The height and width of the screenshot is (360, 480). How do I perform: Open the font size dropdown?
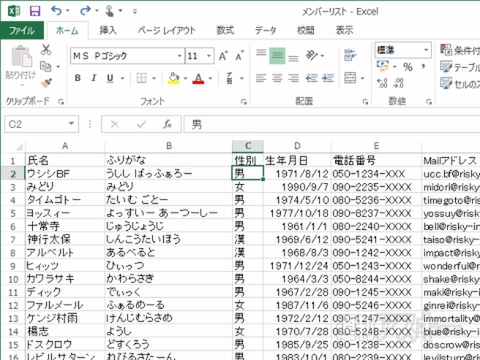tap(209, 56)
